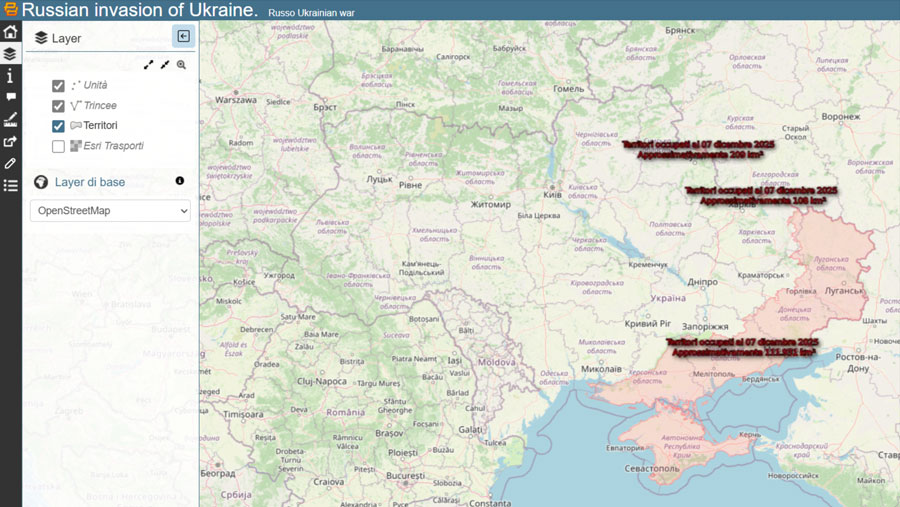The image size is (900, 507).
Task: Select the pencil edit tool
Action: point(10,163)
